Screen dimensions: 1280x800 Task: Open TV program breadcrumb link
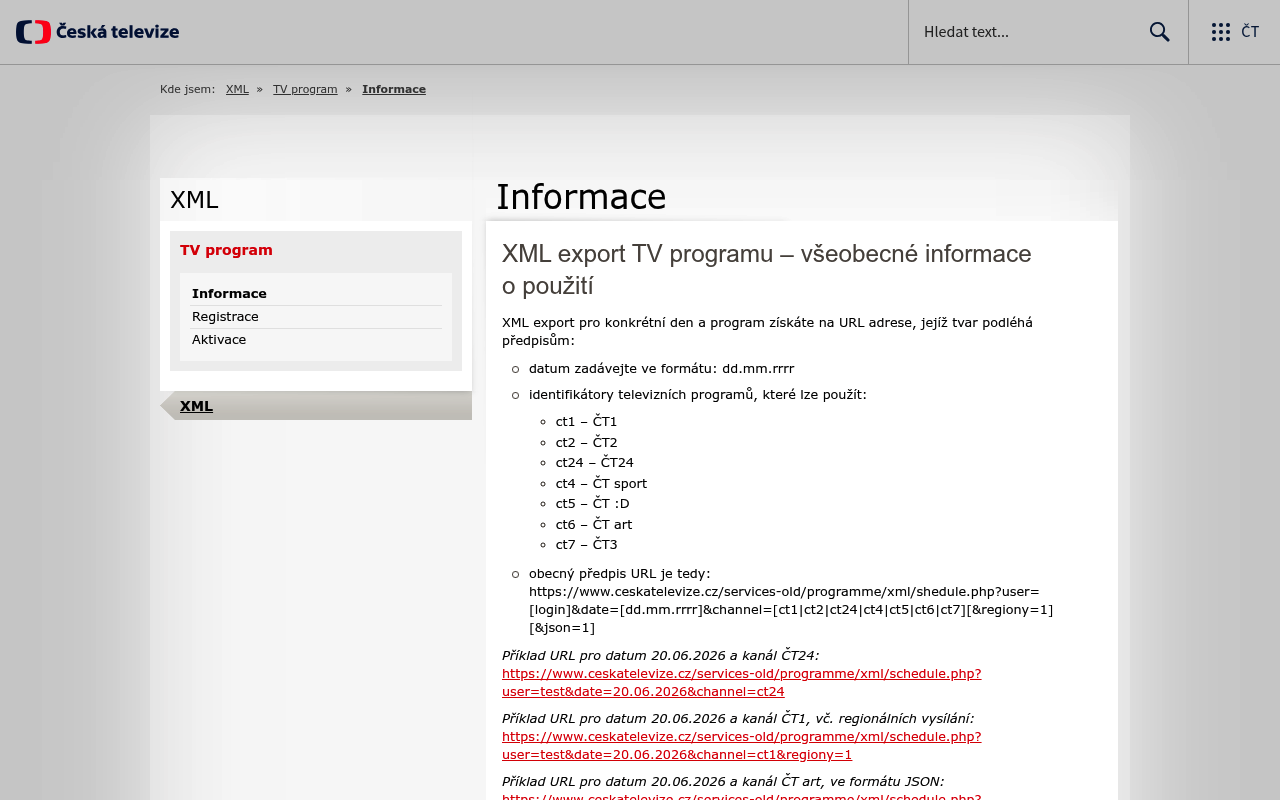click(x=305, y=89)
